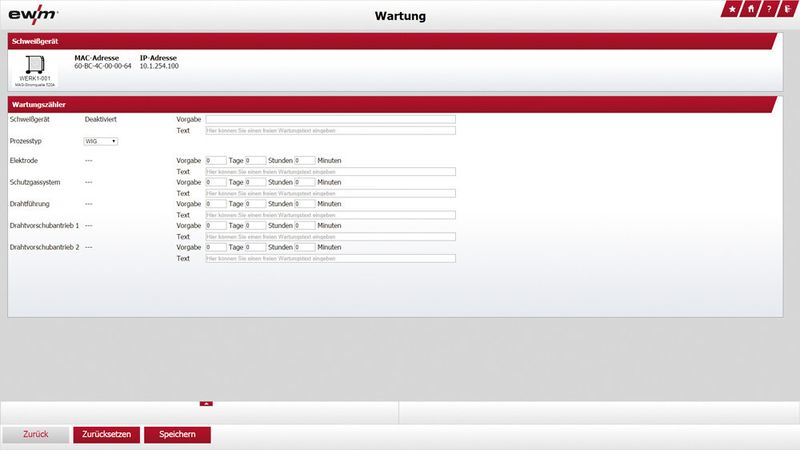Click the Elektrode row label
Viewport: 800px width, 450px height.
(24, 161)
